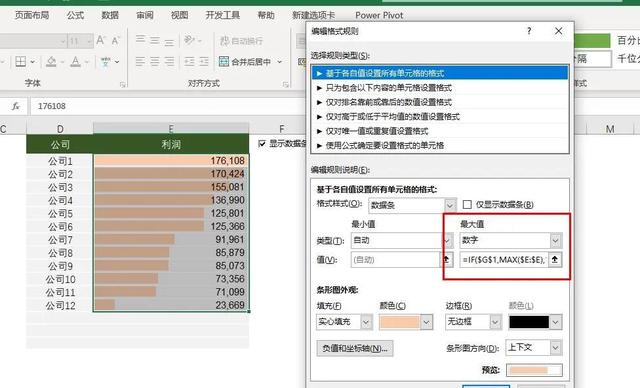Select rule type unique or duplicate values
This screenshot has height=388, width=640.
[440, 131]
